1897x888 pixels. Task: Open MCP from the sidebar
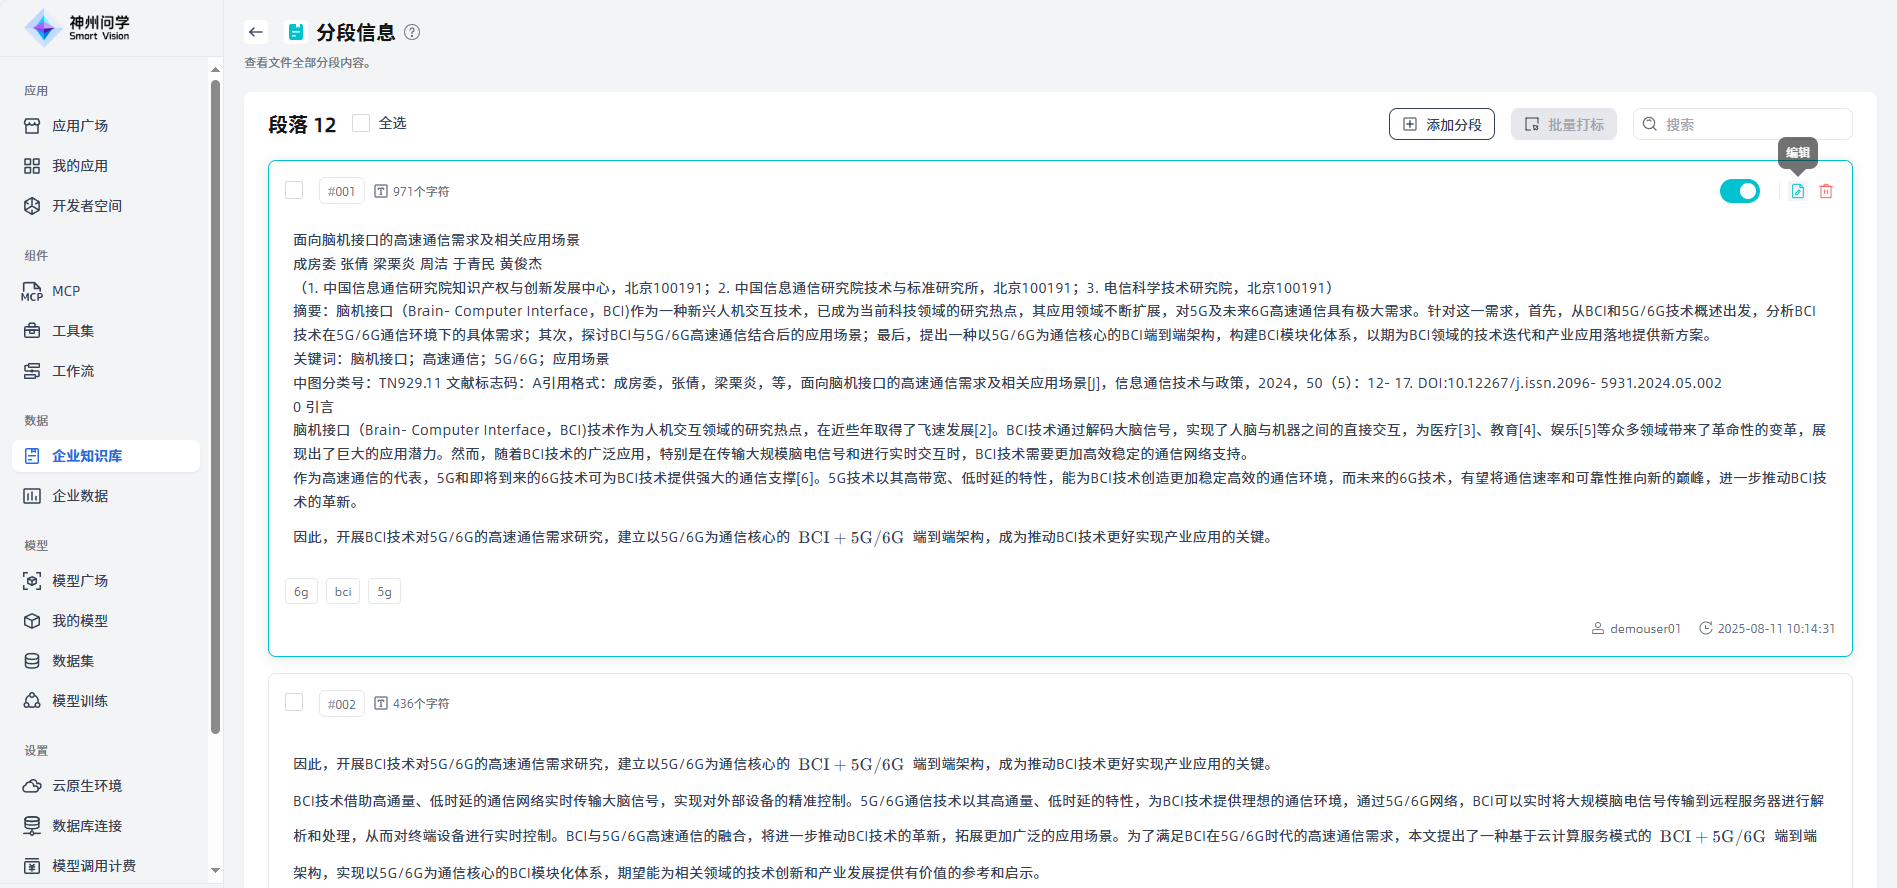(66, 291)
